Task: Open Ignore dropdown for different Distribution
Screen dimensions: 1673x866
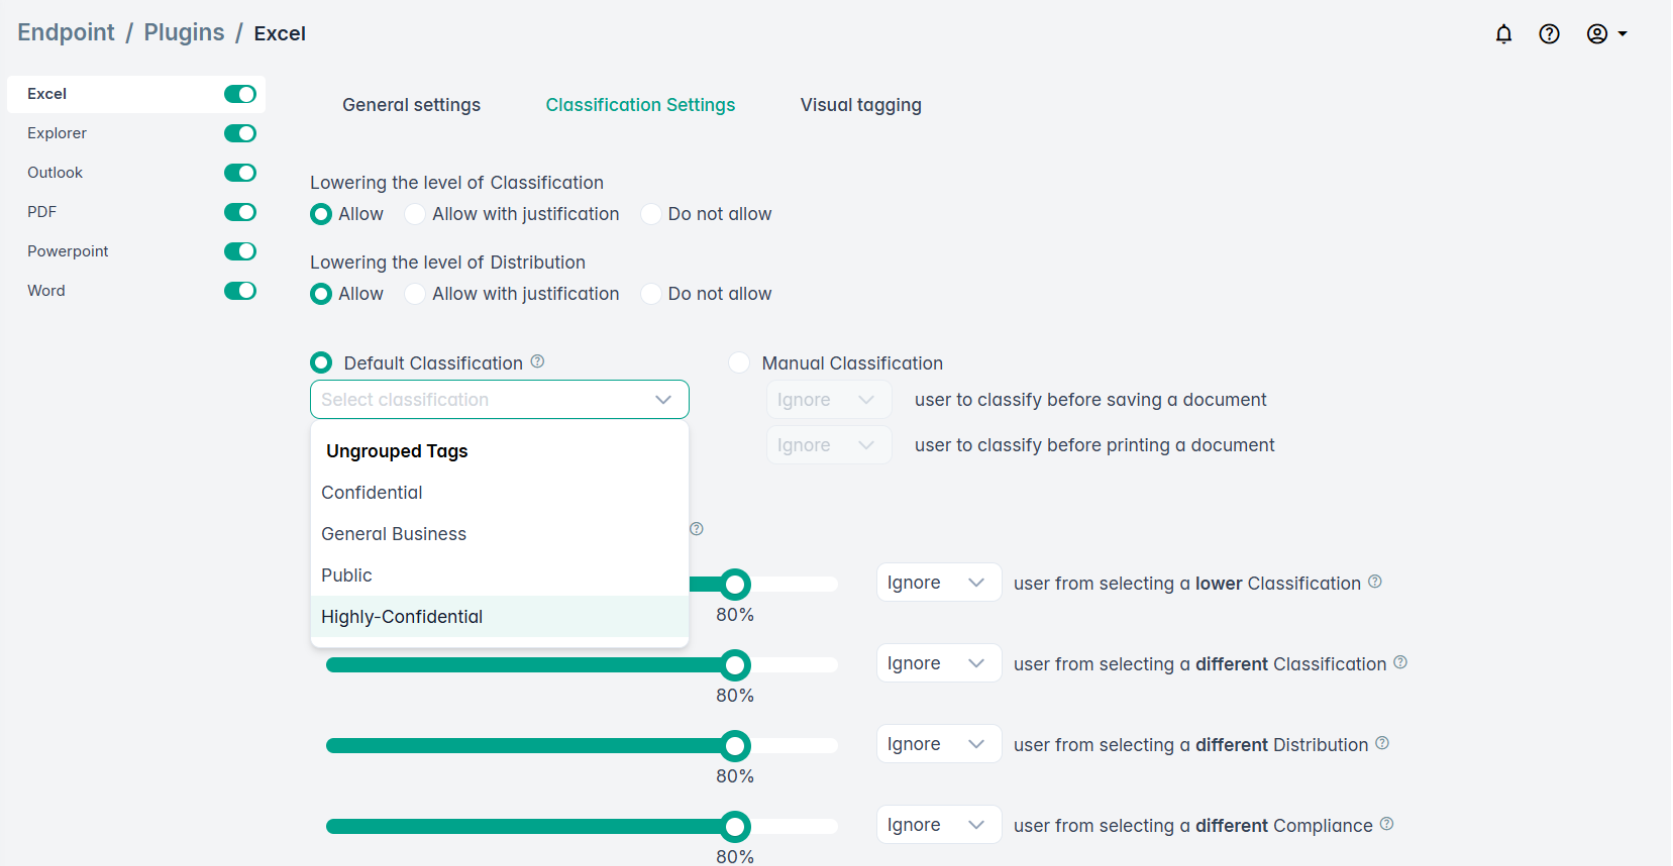Action: [938, 744]
